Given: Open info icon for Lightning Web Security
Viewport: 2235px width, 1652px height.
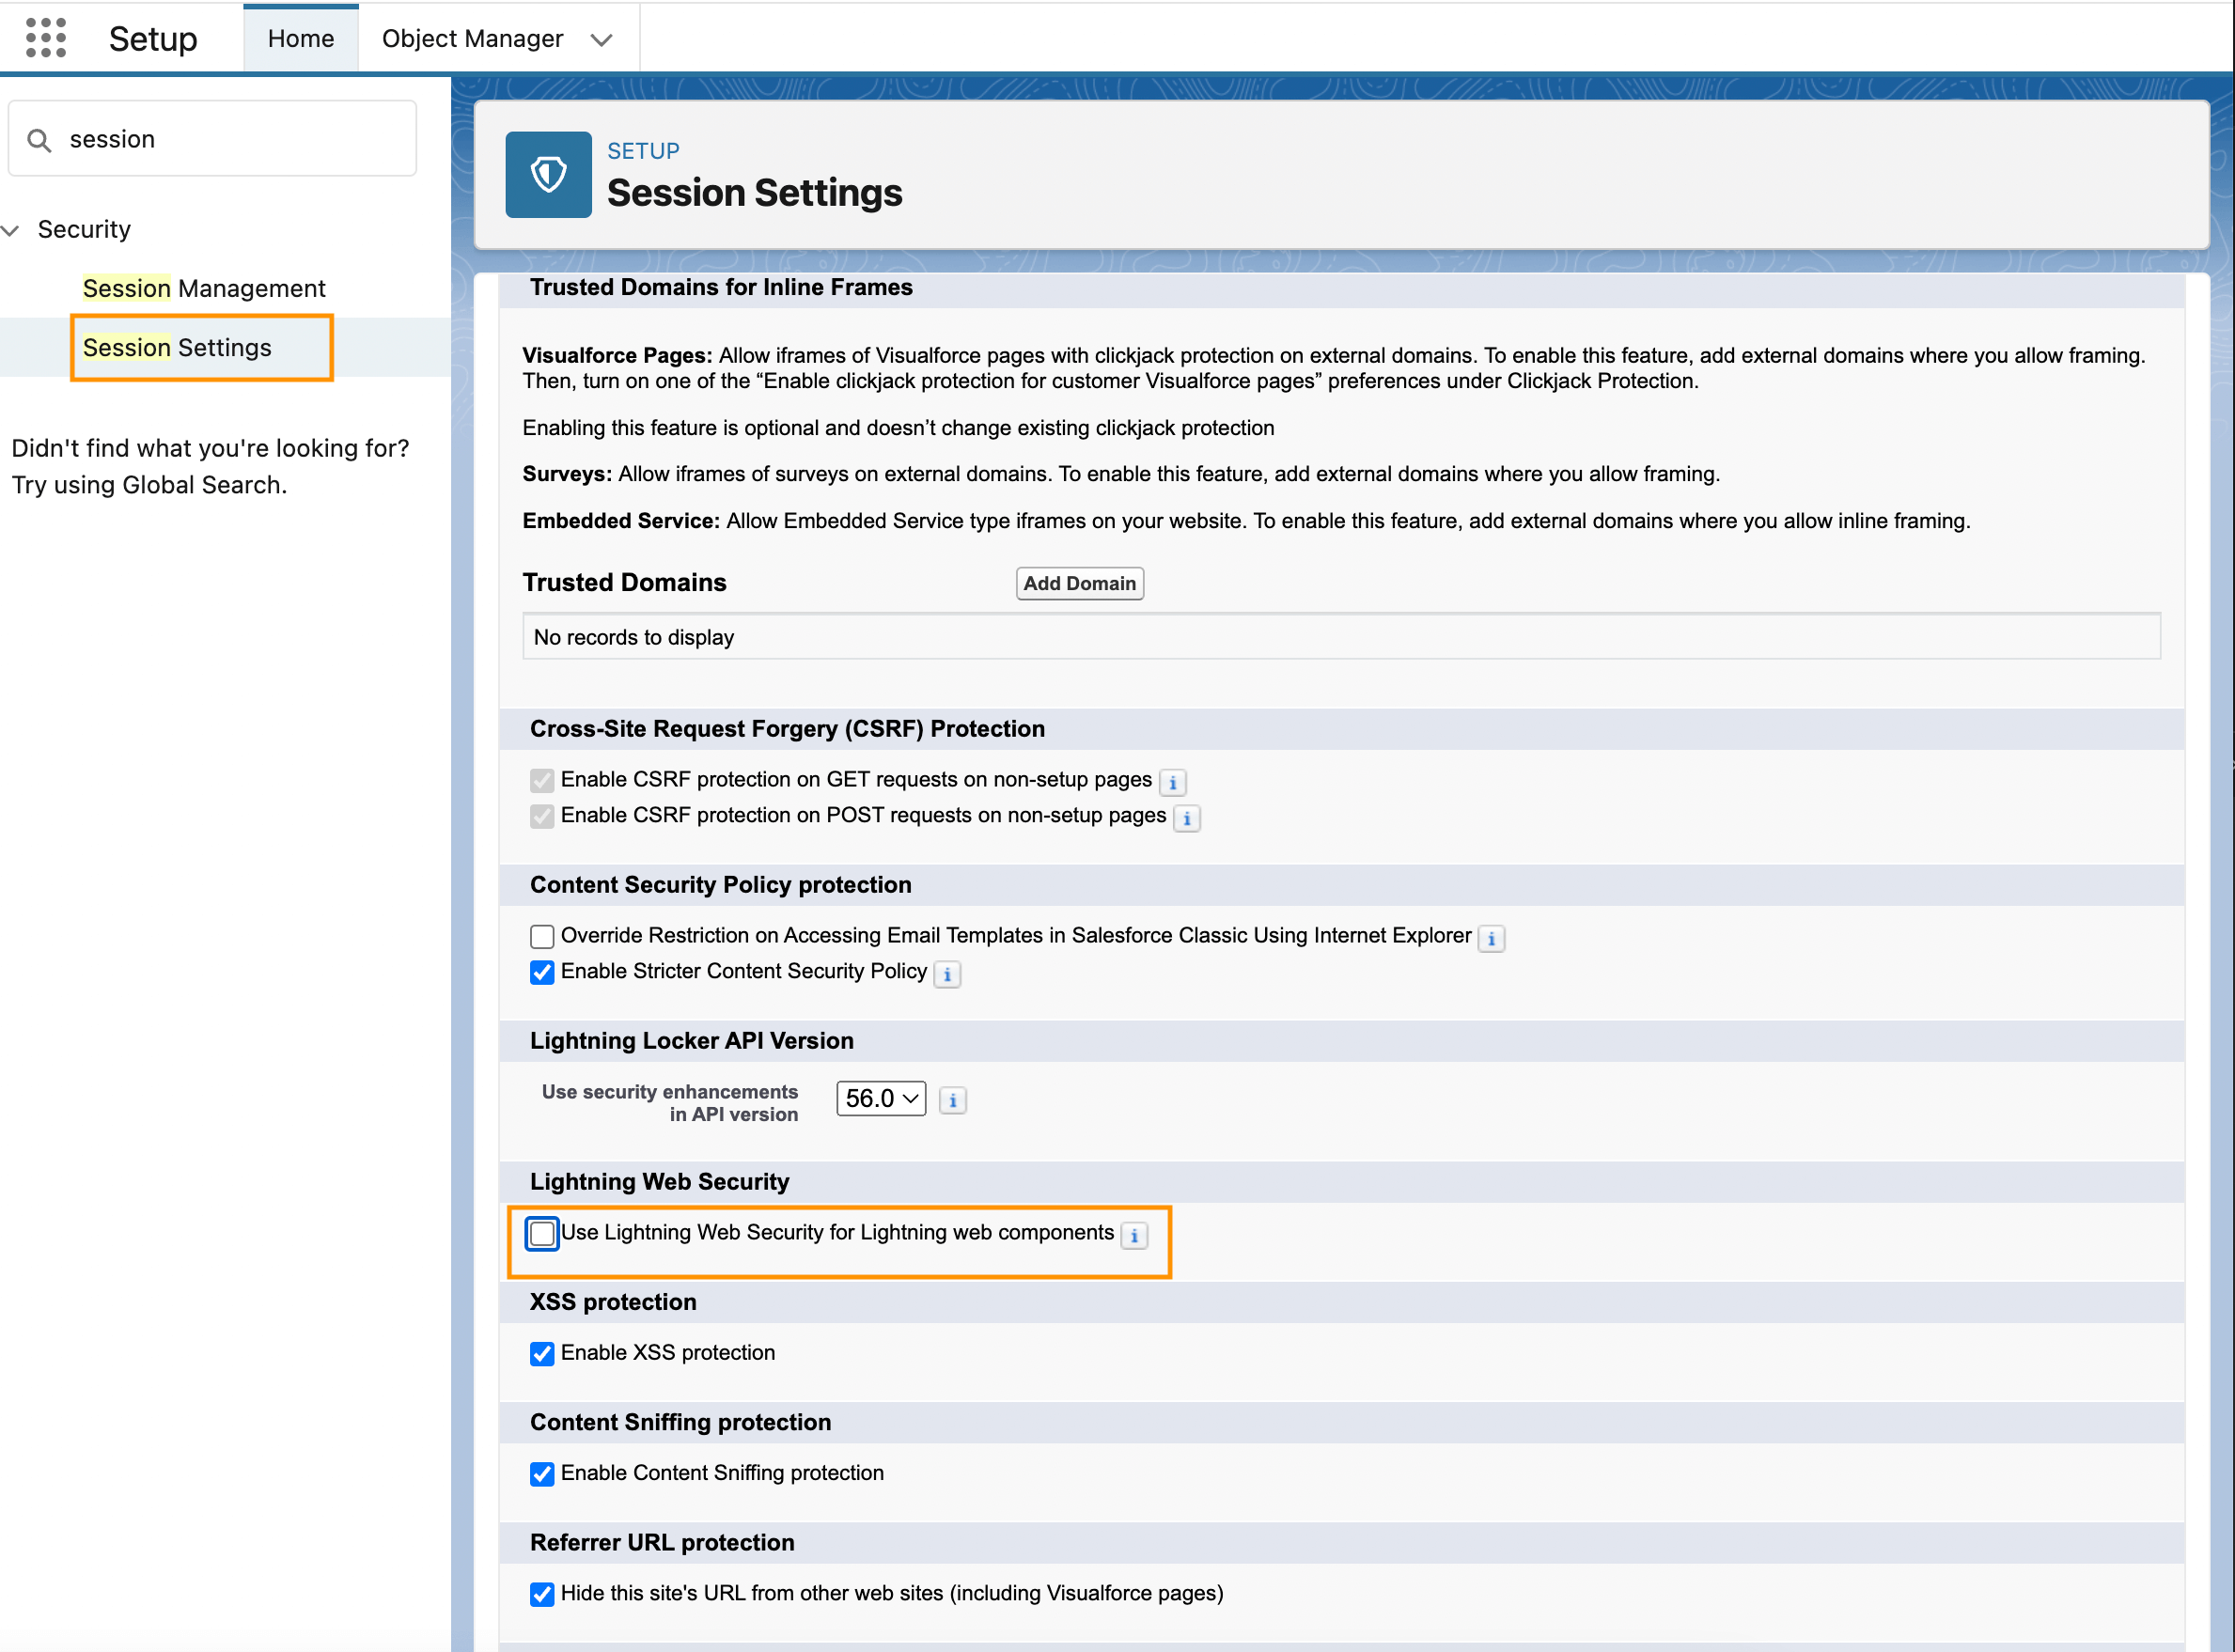Looking at the screenshot, I should pos(1134,1235).
